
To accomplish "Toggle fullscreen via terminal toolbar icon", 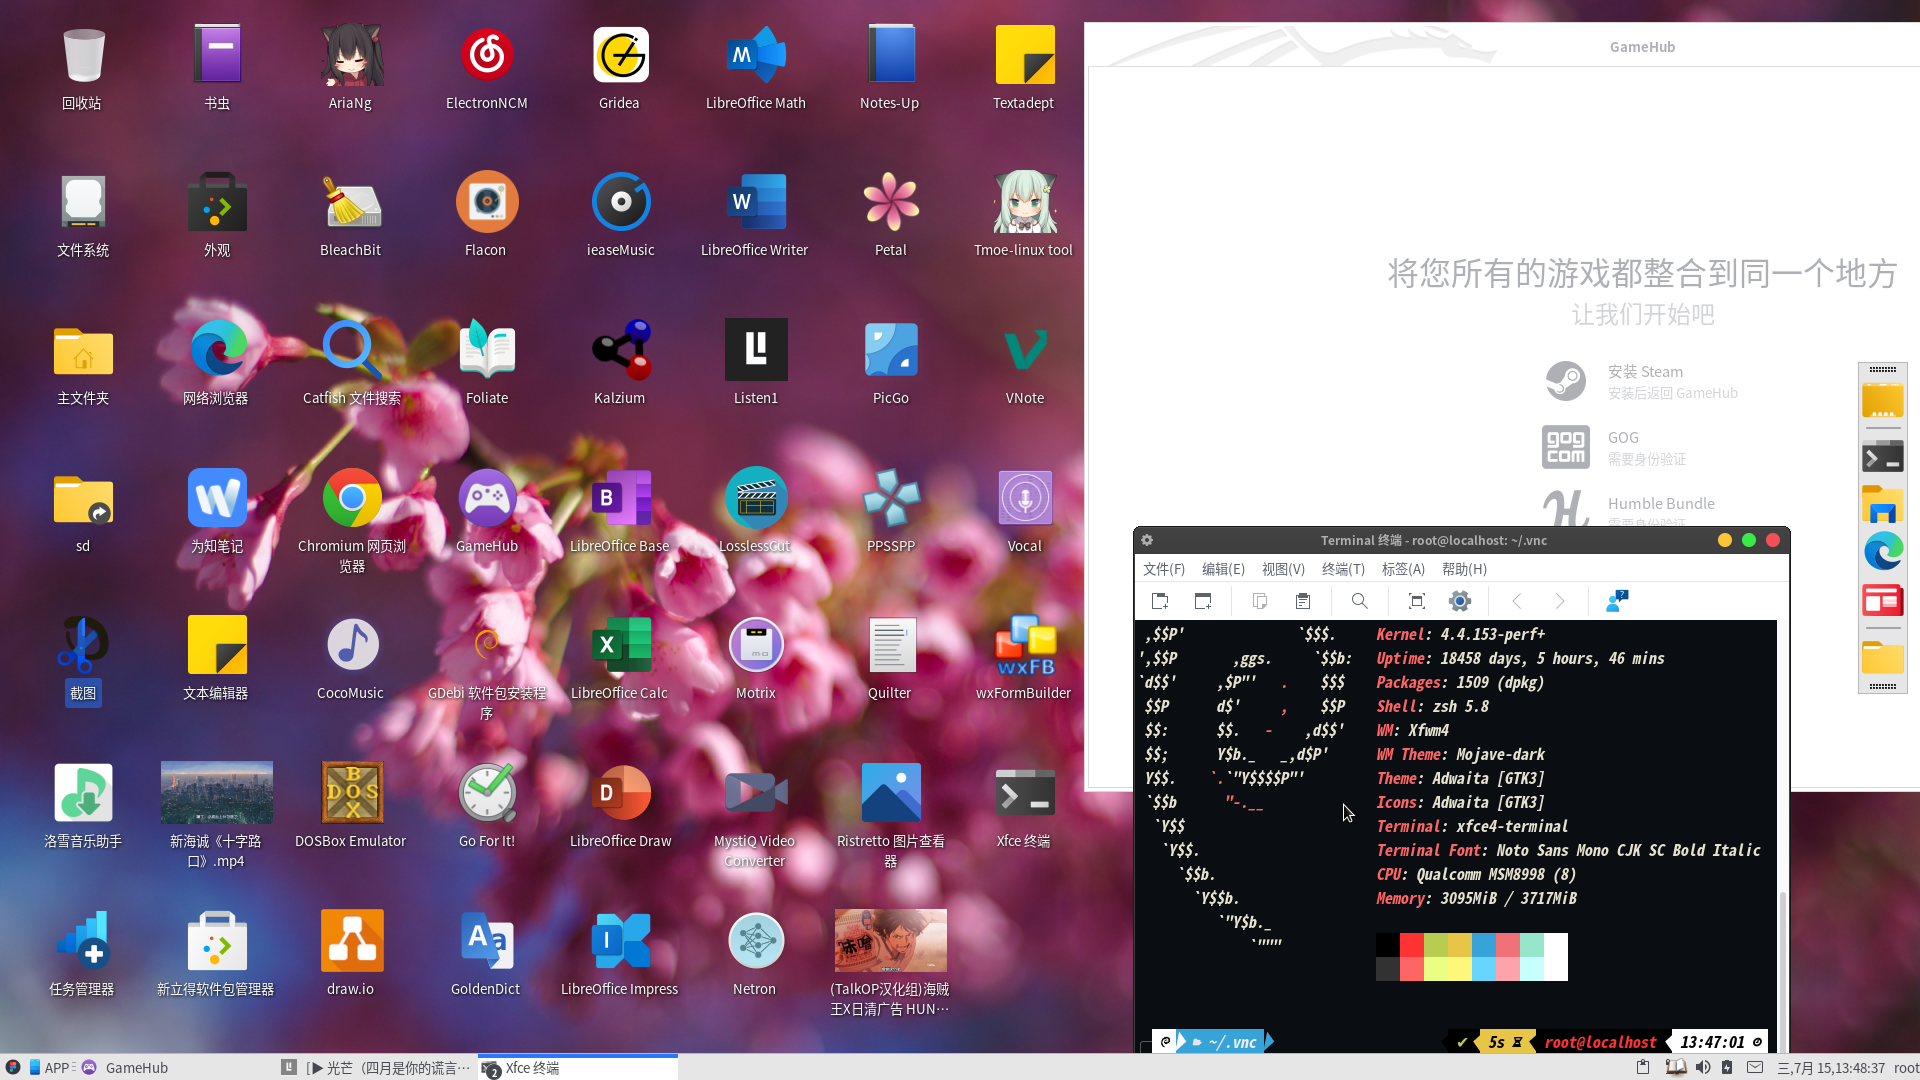I will pyautogui.click(x=1417, y=601).
